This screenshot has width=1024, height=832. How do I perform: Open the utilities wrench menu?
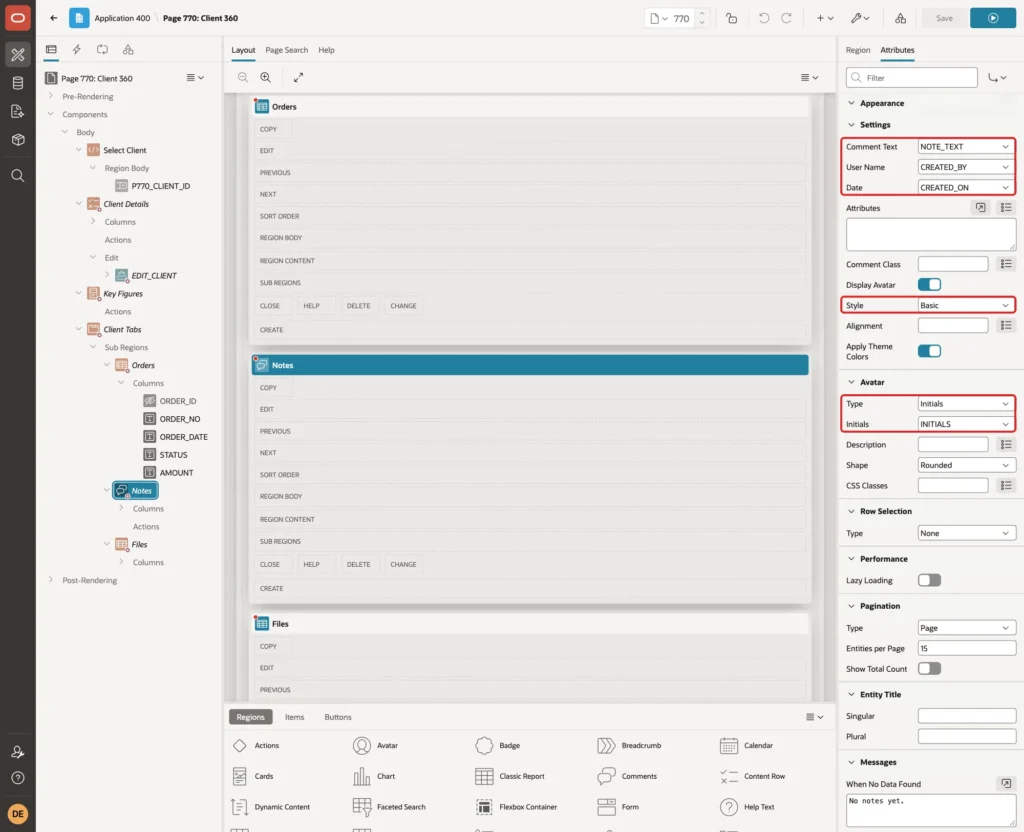pyautogui.click(x=860, y=18)
